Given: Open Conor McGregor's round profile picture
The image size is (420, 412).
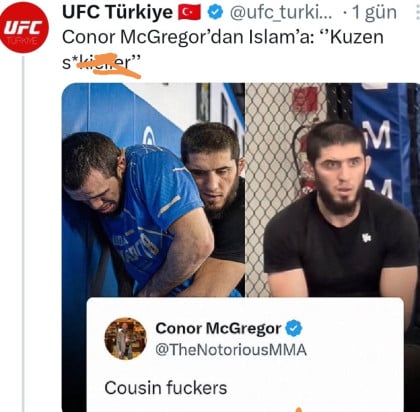Looking at the screenshot, I should pos(126,339).
